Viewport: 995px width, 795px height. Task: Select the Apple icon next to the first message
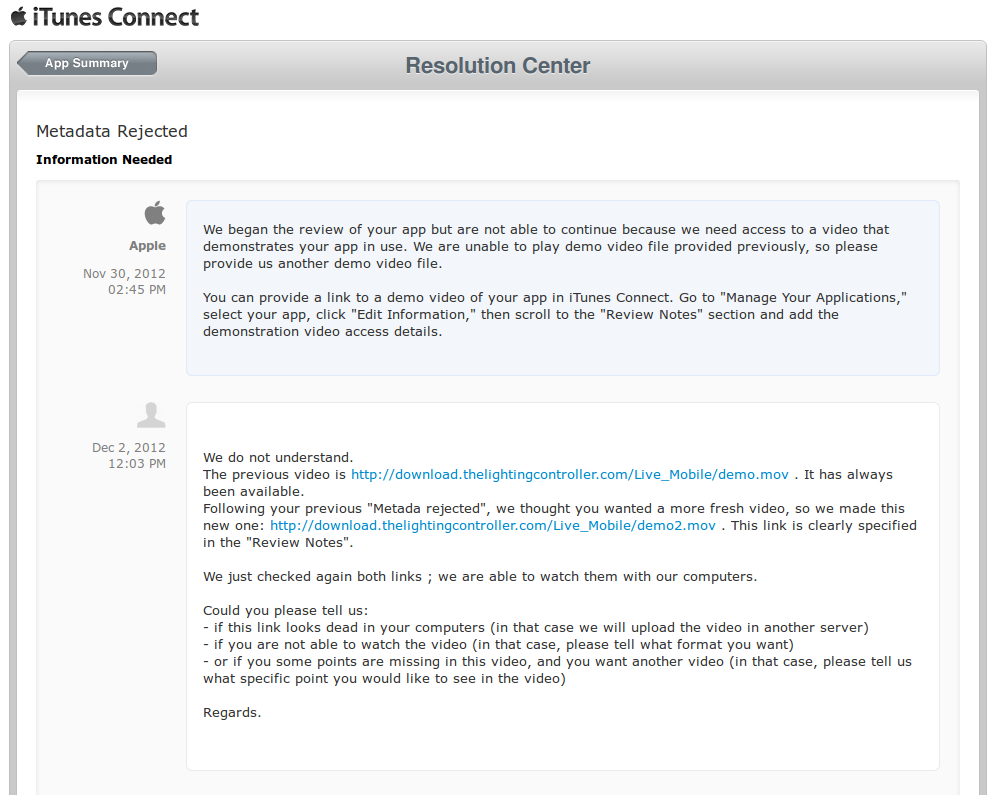[x=155, y=212]
